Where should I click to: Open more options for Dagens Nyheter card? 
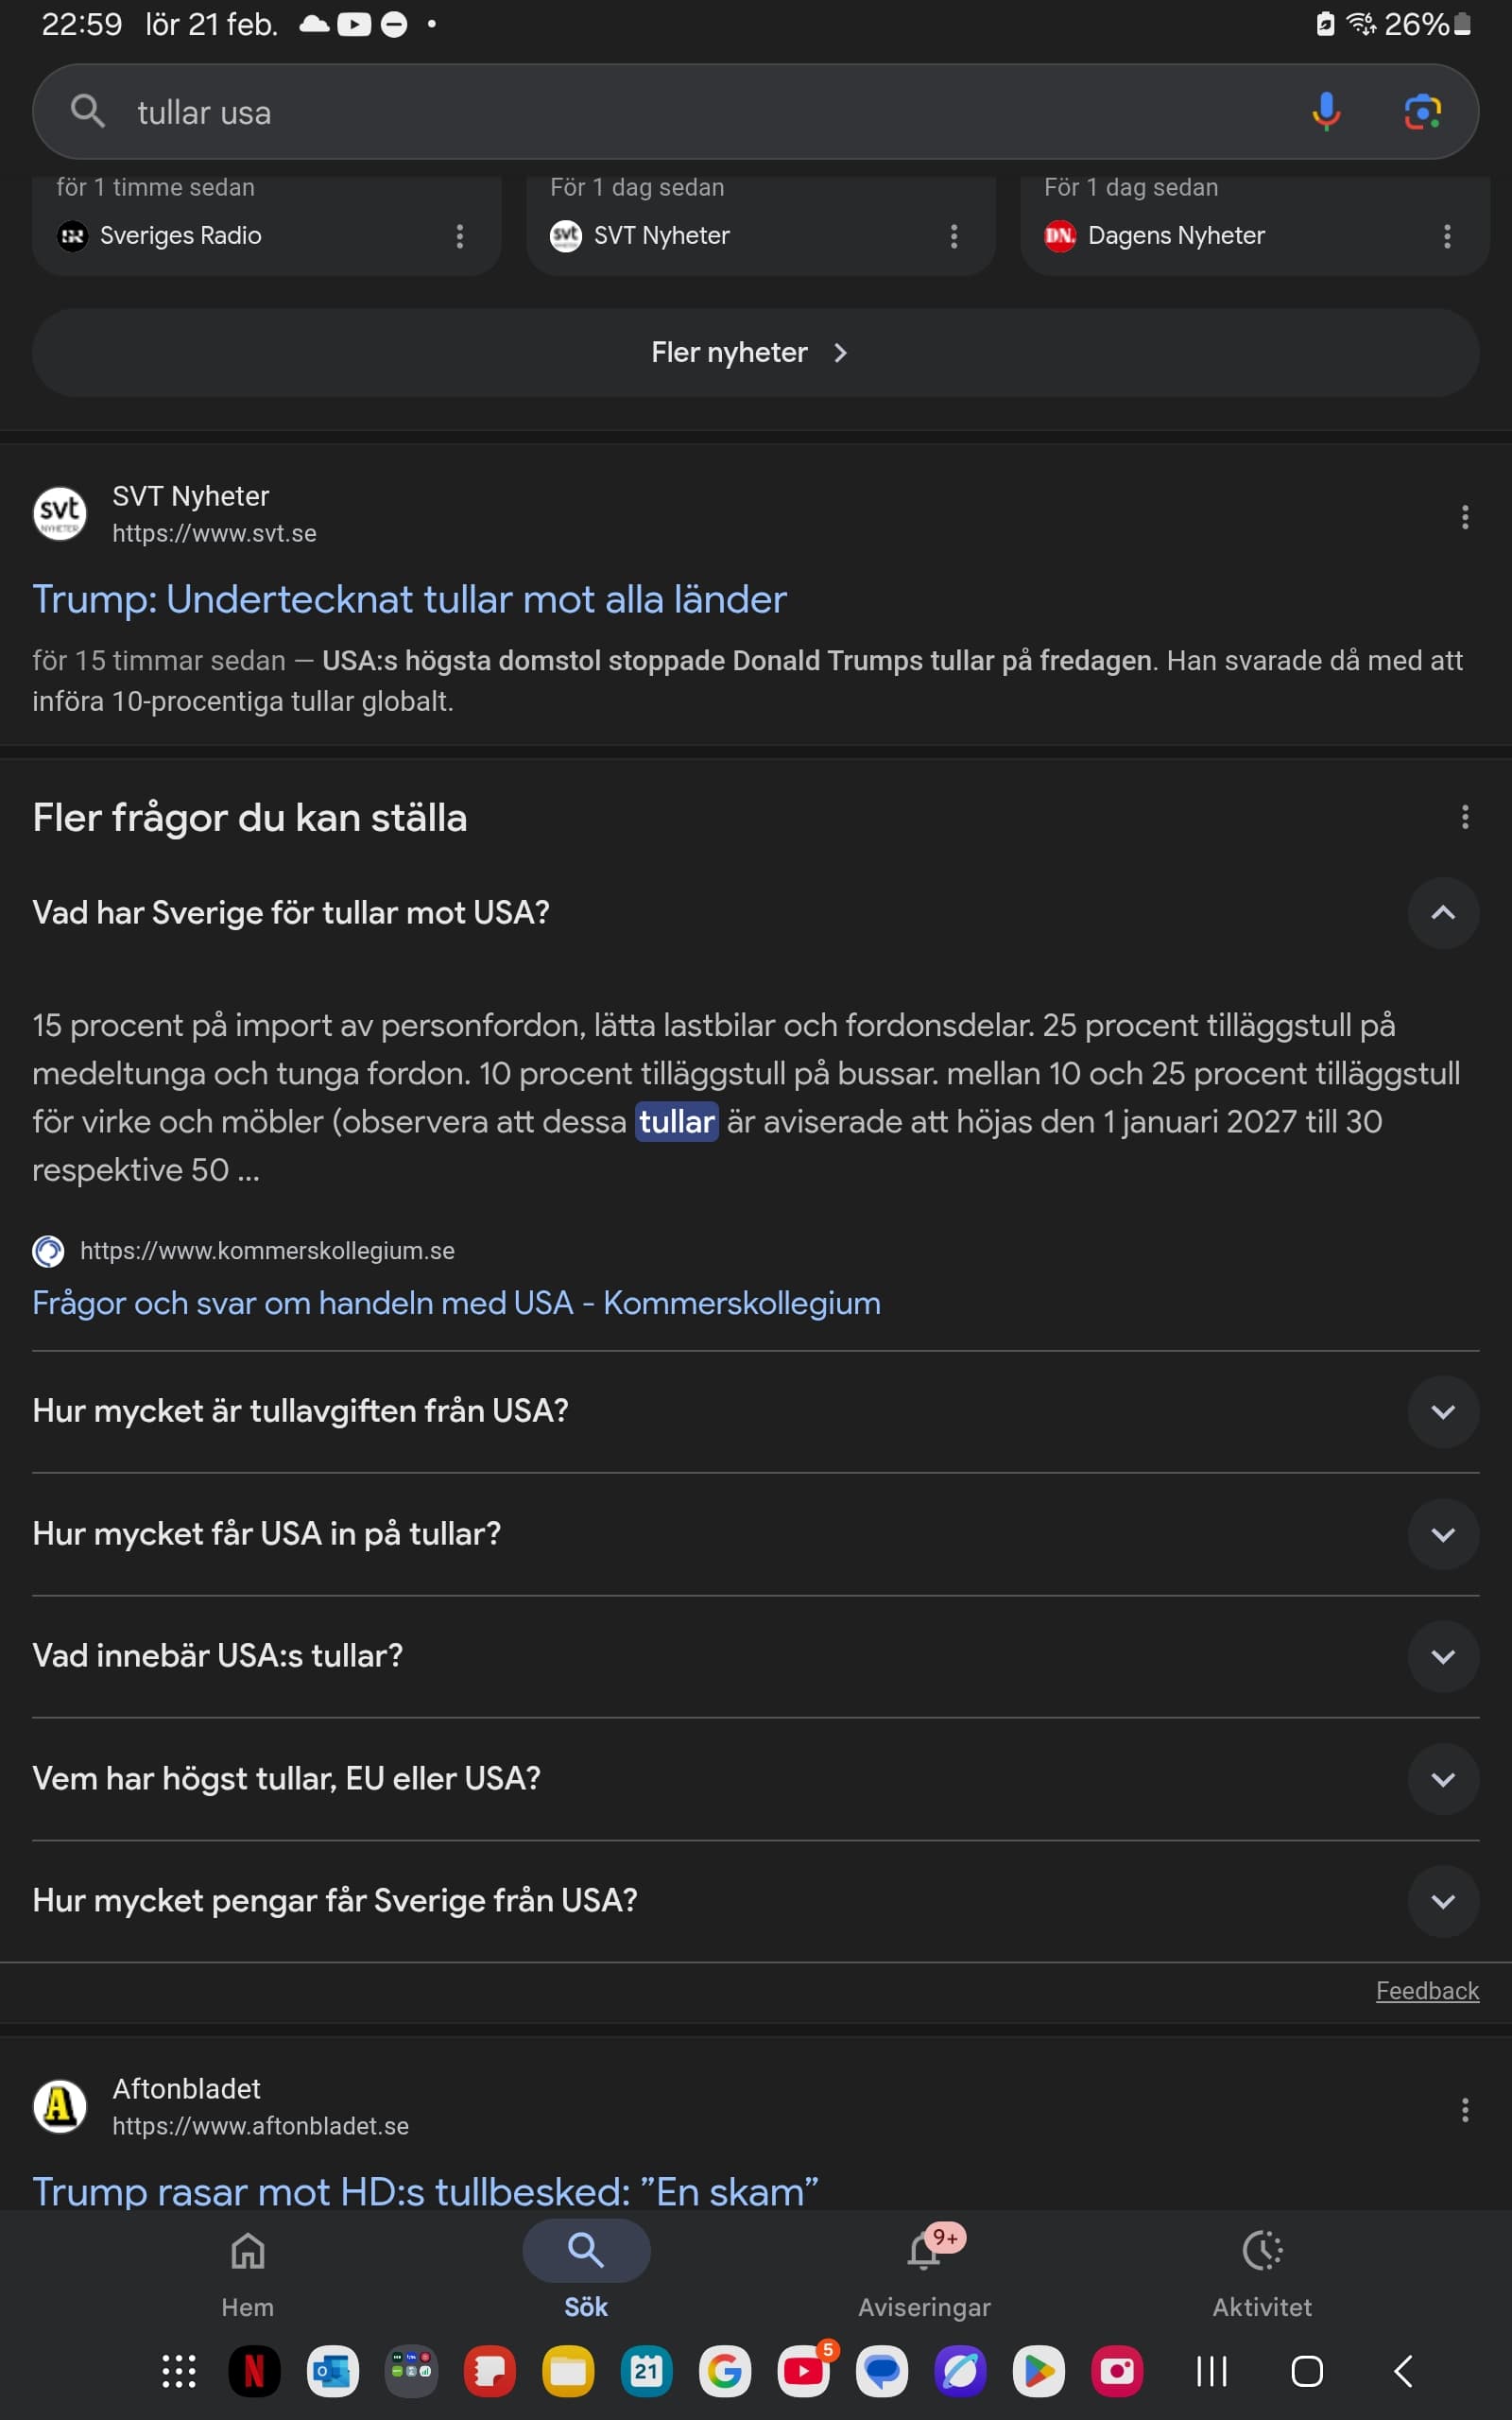pos(1446,236)
